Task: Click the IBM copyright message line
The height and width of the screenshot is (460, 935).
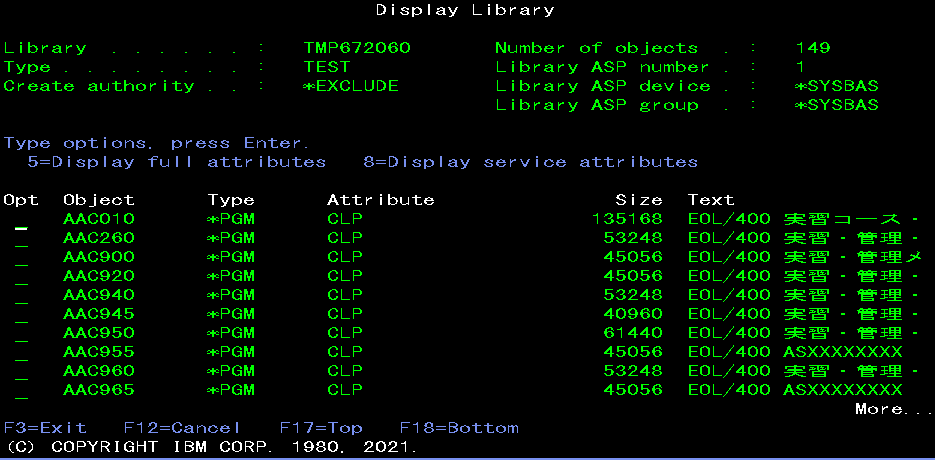Action: pos(213,447)
